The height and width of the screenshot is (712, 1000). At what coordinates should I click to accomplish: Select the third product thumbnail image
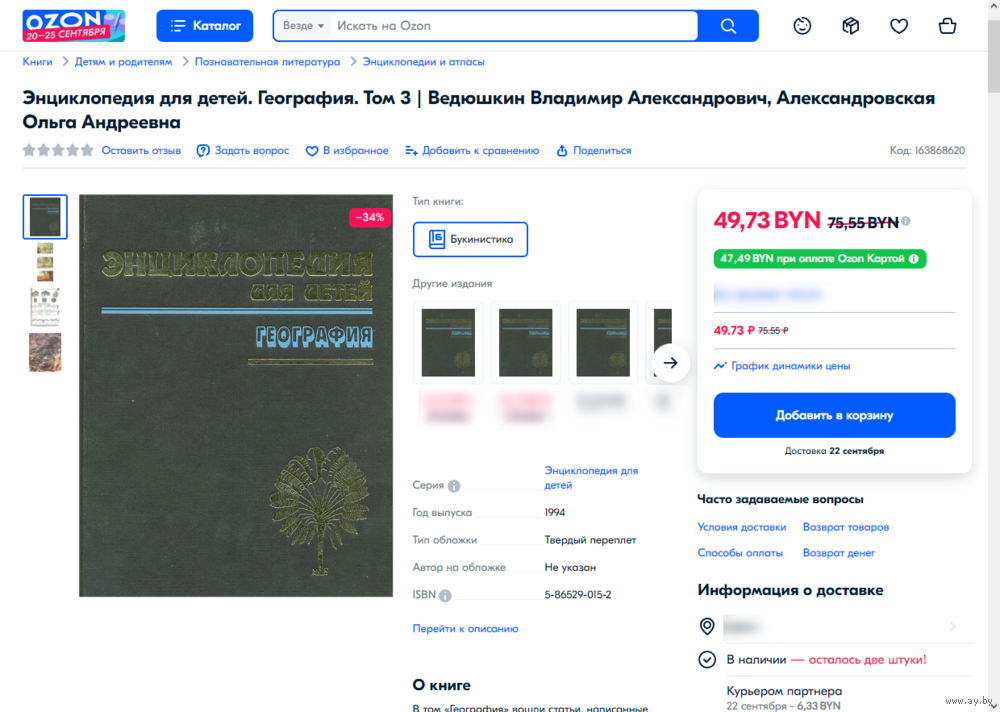[x=45, y=306]
